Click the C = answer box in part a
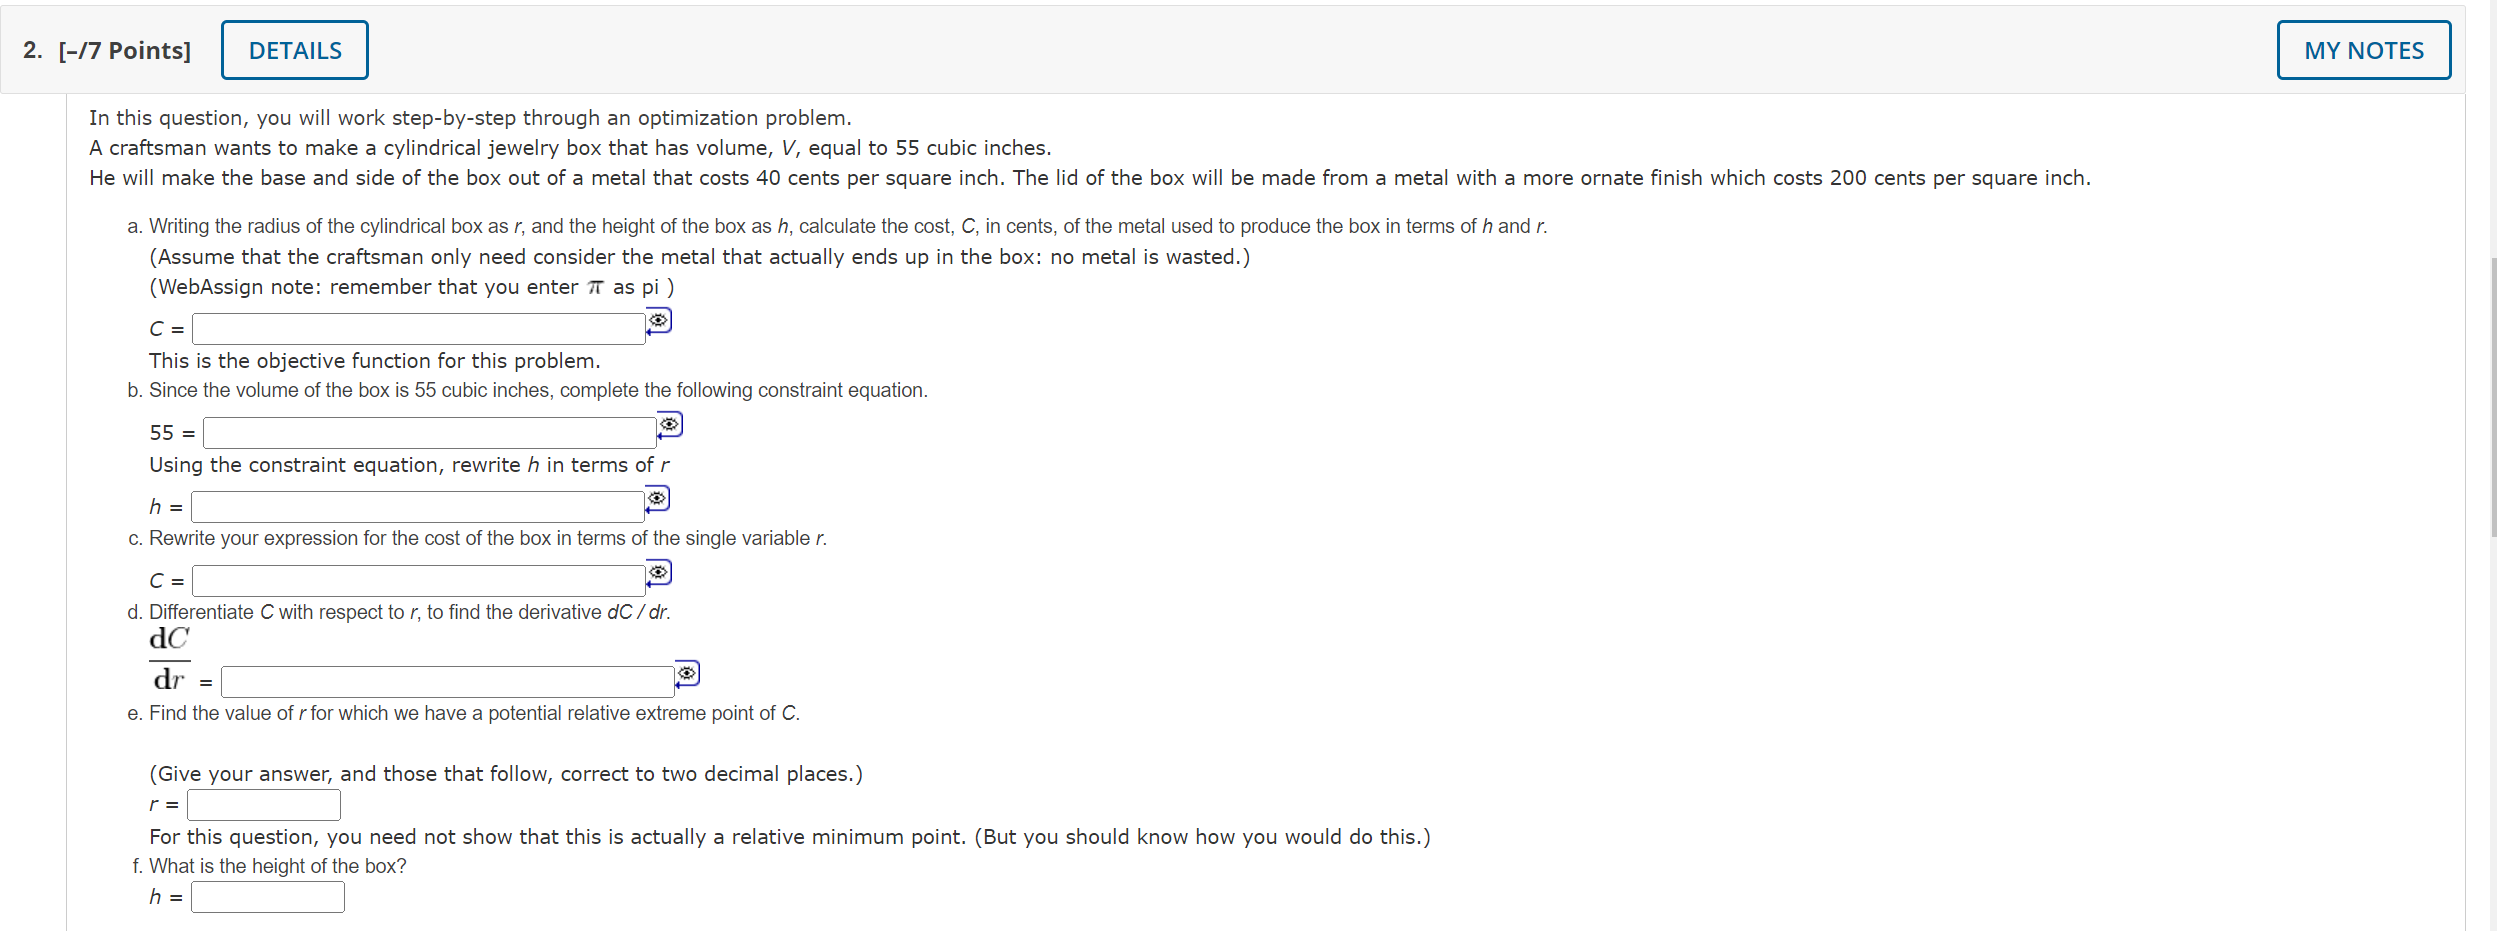The height and width of the screenshot is (931, 2497). tap(418, 328)
